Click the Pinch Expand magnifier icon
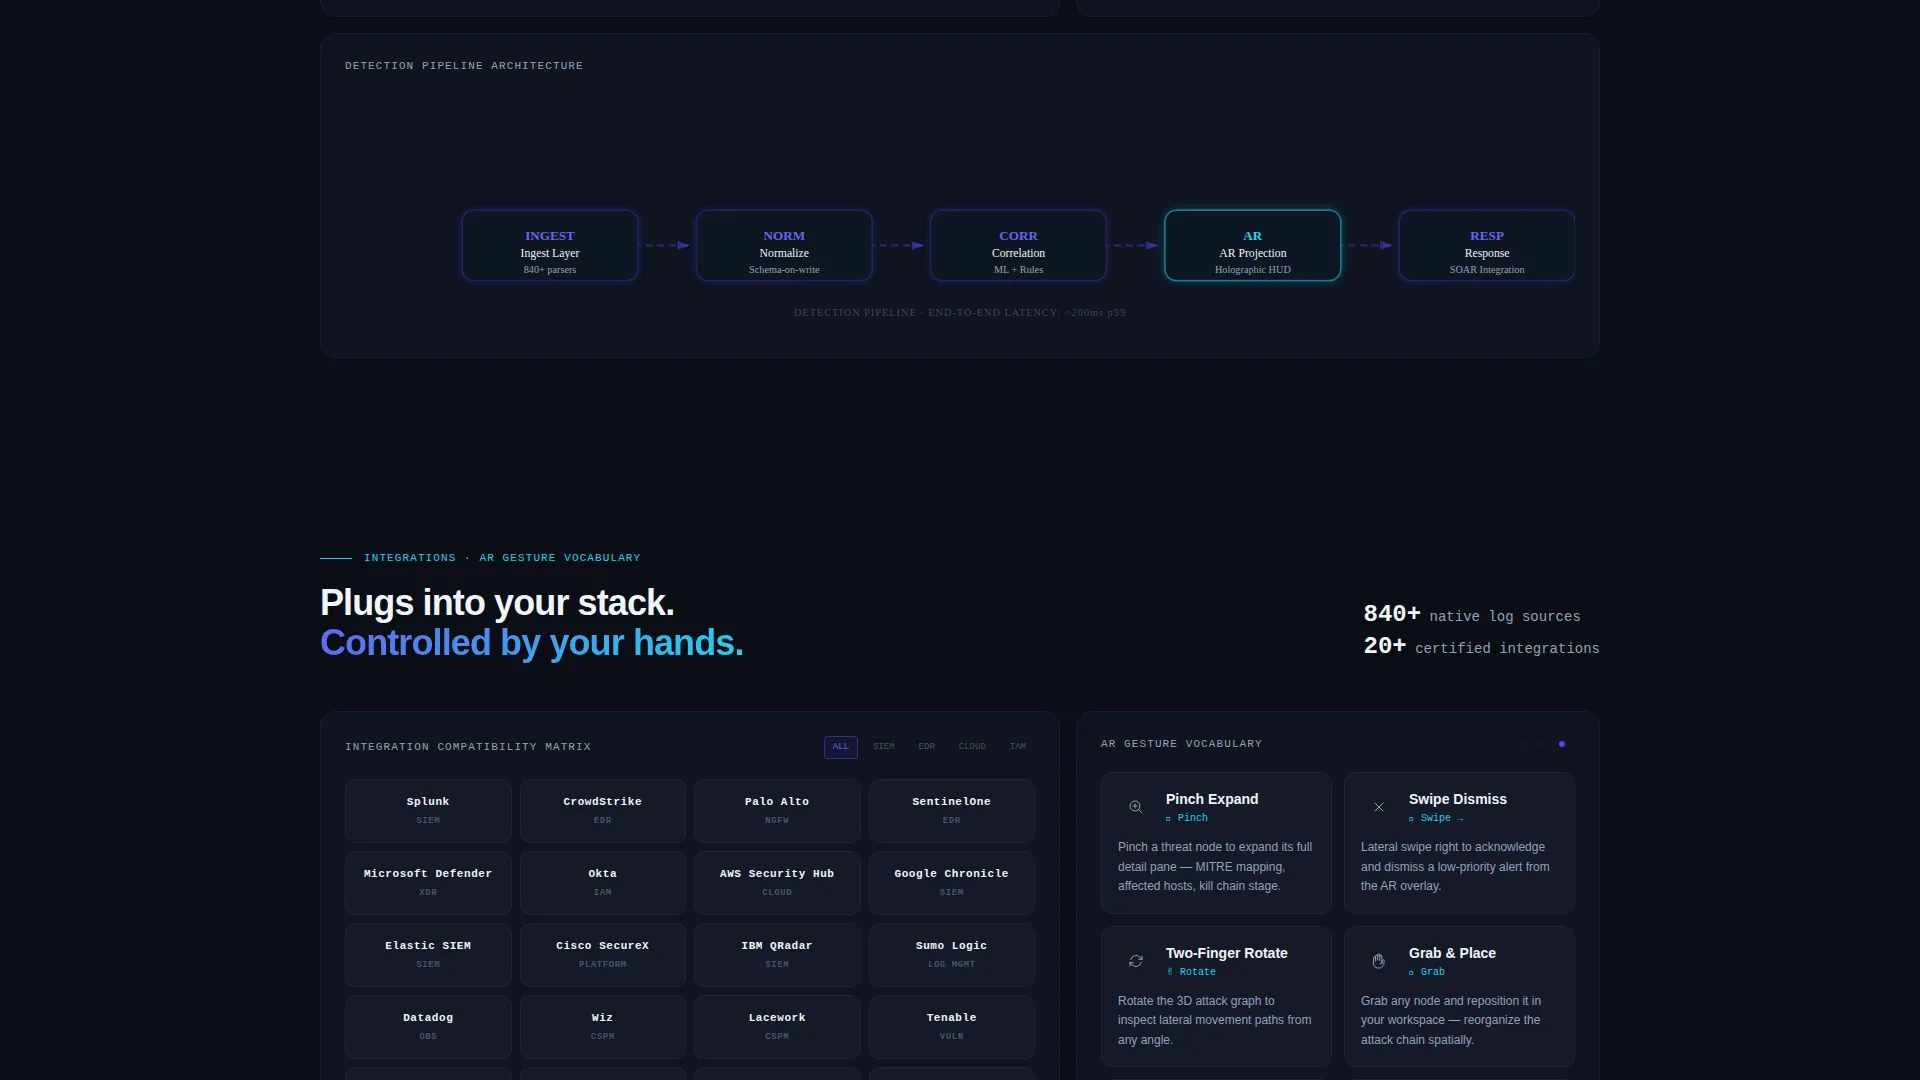 point(1136,807)
